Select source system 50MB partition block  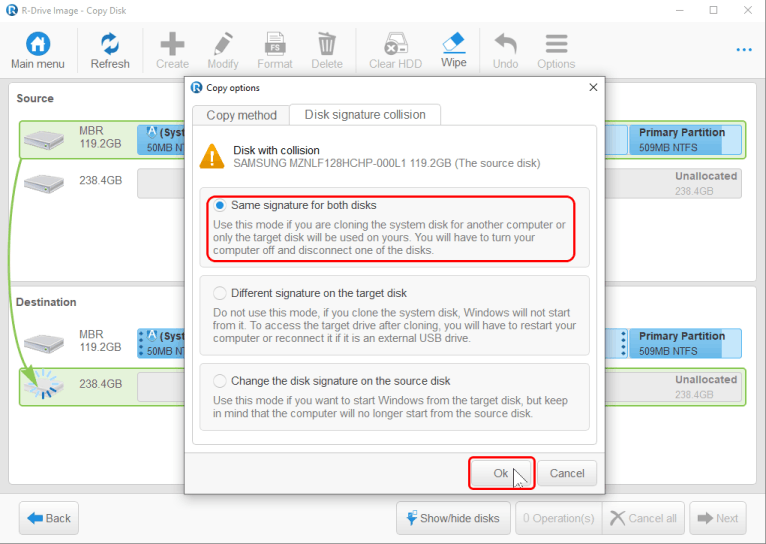[161, 140]
